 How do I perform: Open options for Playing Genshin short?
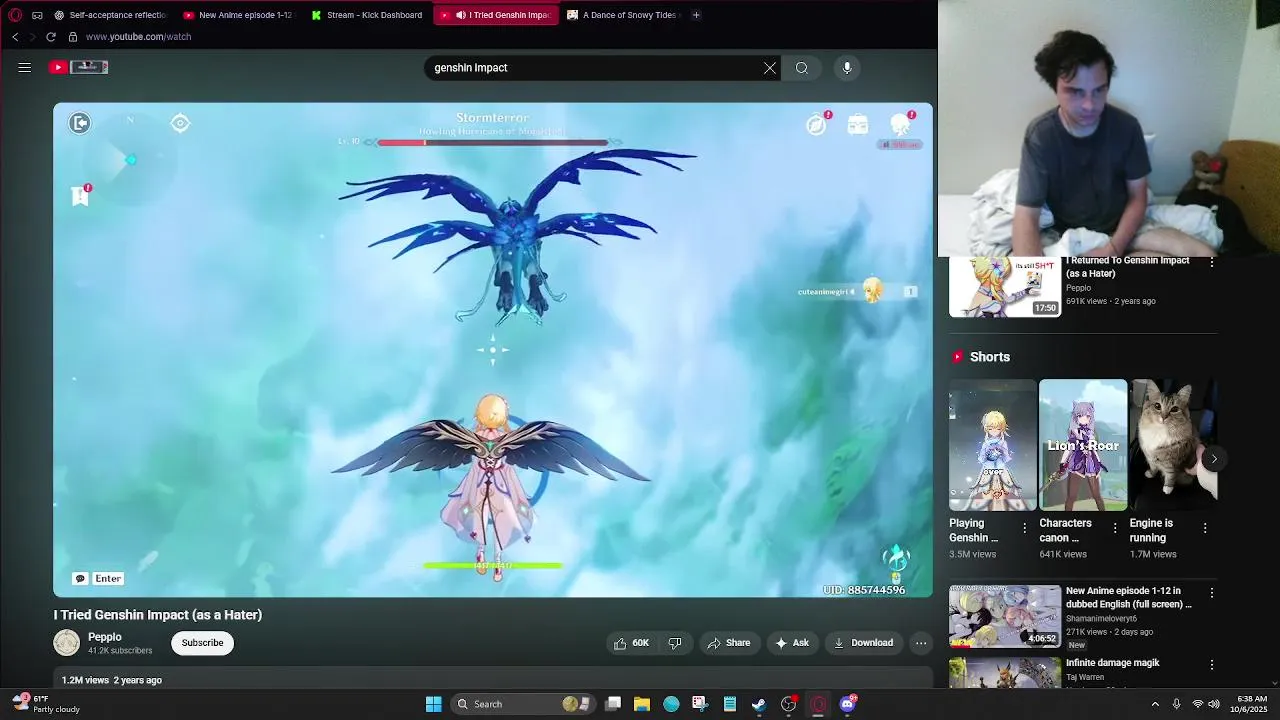(x=1024, y=528)
